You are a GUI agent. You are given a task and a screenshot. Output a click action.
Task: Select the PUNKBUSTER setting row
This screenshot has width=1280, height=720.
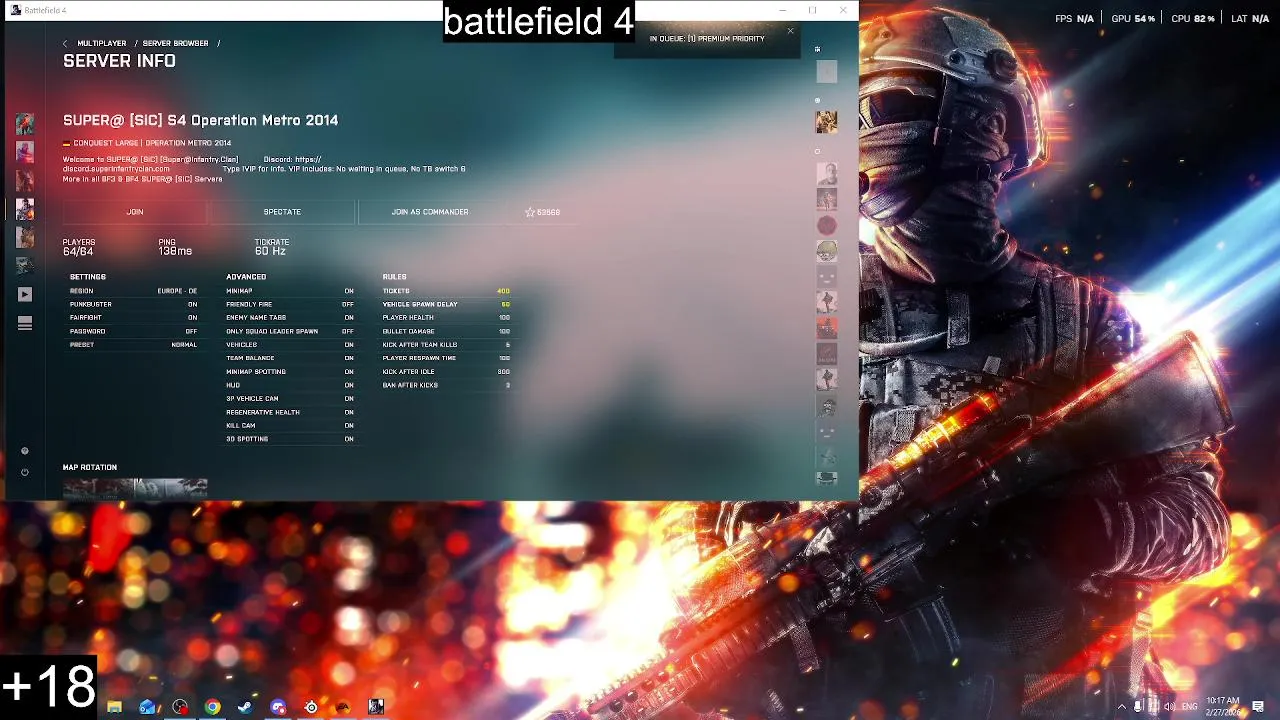(134, 304)
